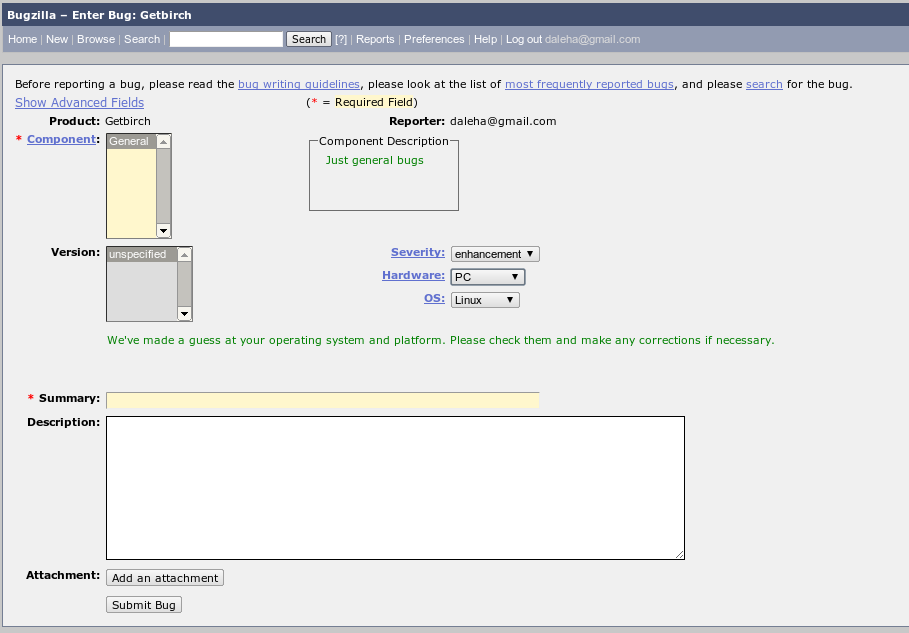
Task: Focus the quick search text box
Action: coord(226,39)
